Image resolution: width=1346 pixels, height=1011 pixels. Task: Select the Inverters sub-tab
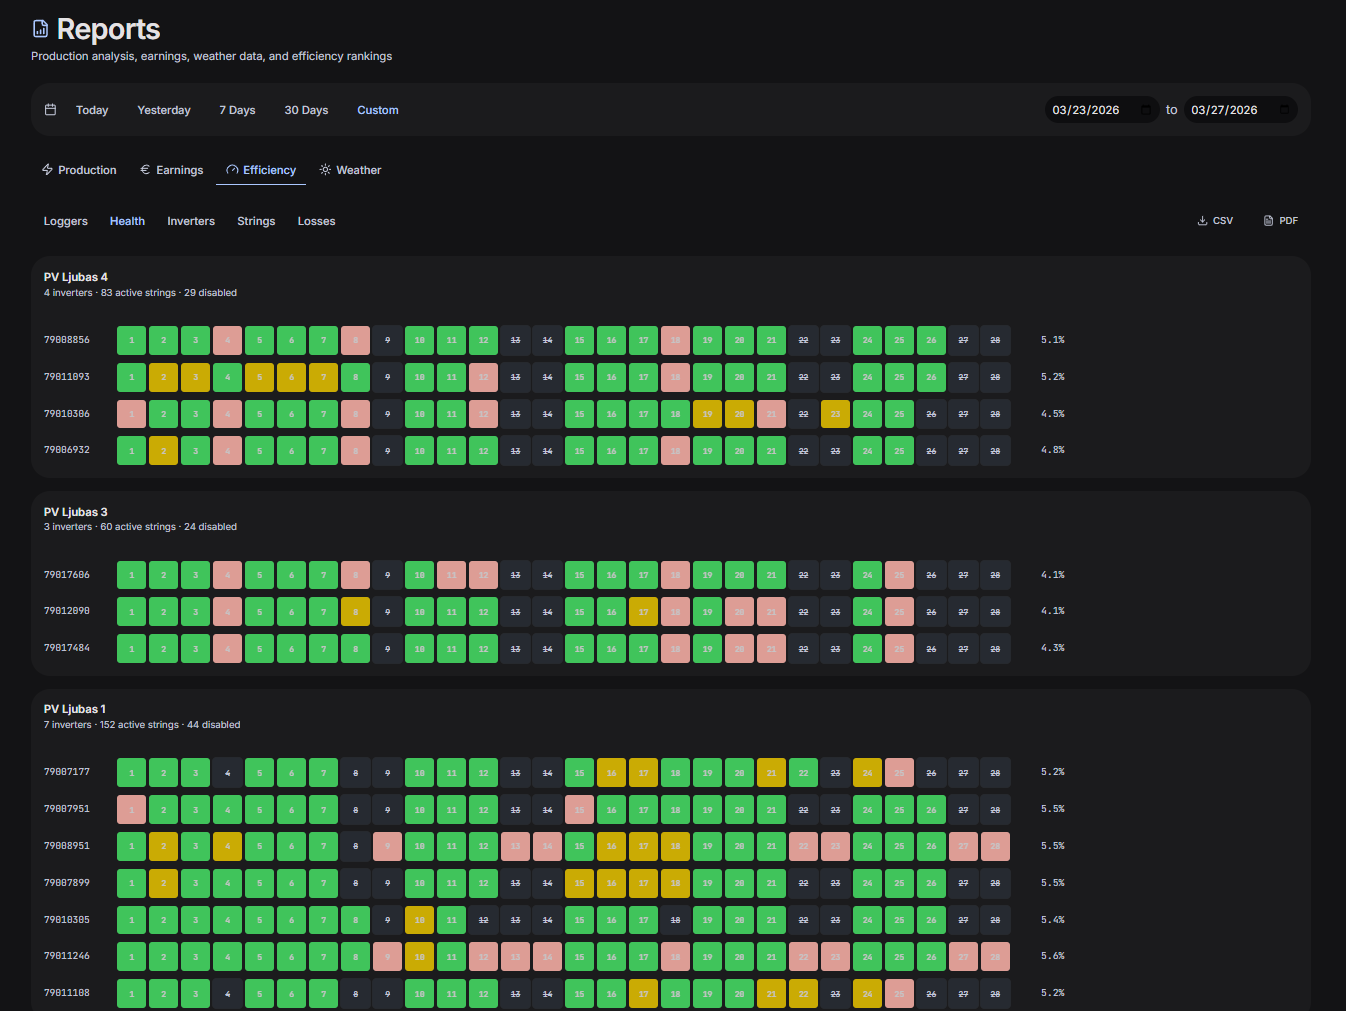pos(191,221)
